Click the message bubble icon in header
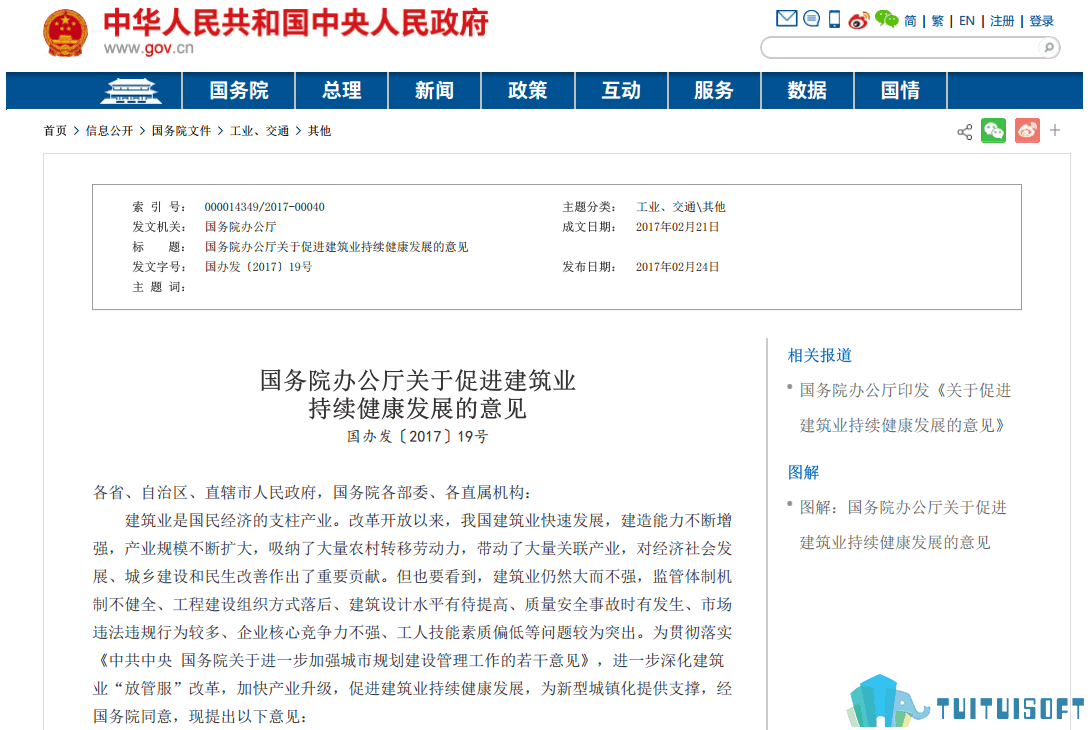1091x730 pixels. click(811, 18)
